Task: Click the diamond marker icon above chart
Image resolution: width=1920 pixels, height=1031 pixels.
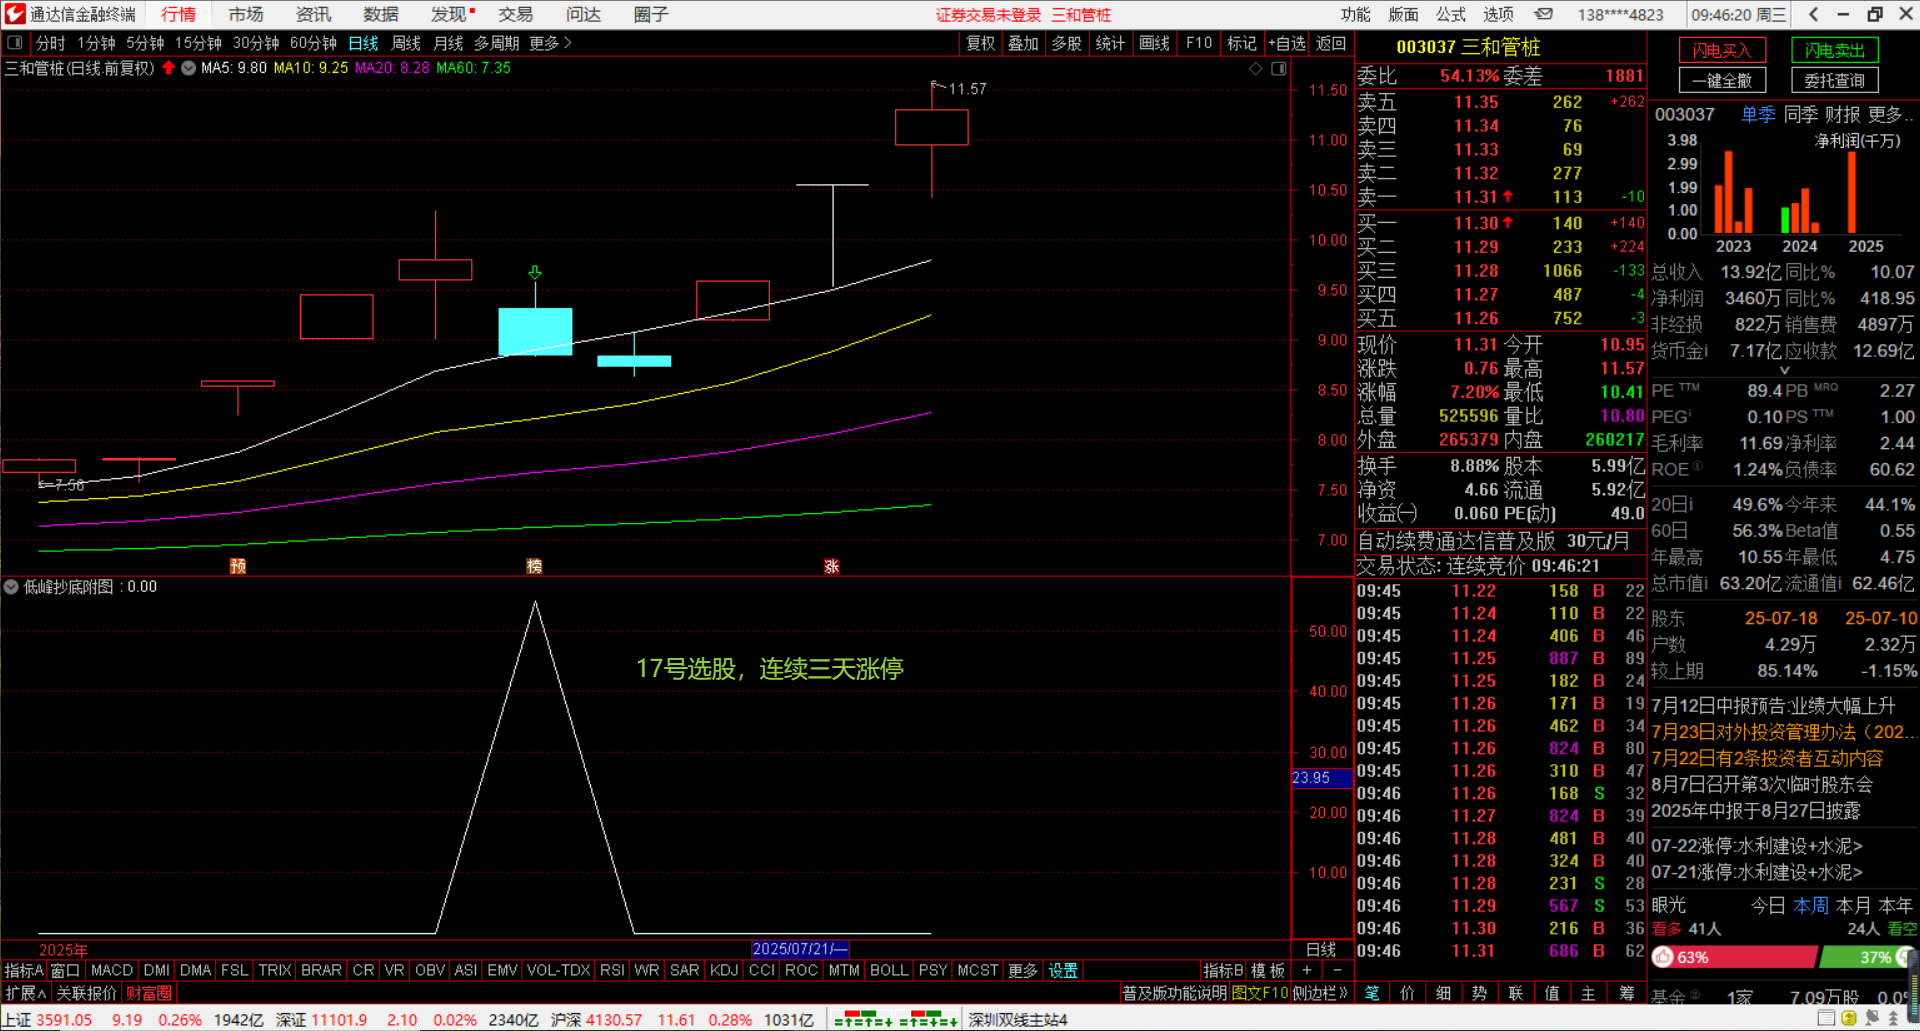Action: [1256, 68]
